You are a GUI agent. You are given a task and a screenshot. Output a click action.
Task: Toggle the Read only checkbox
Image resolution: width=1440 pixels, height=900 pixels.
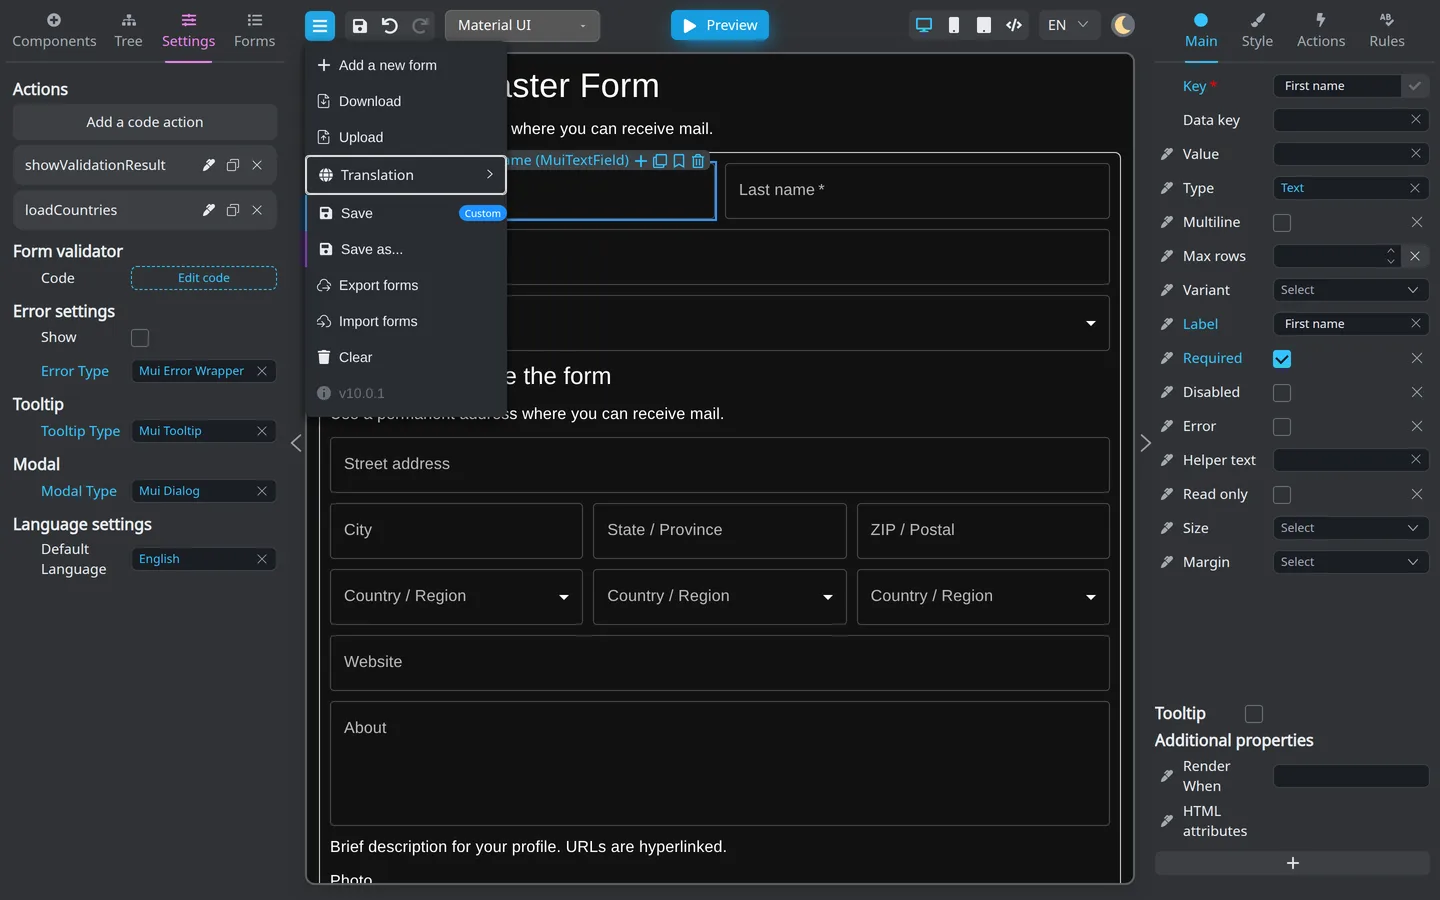(x=1282, y=495)
